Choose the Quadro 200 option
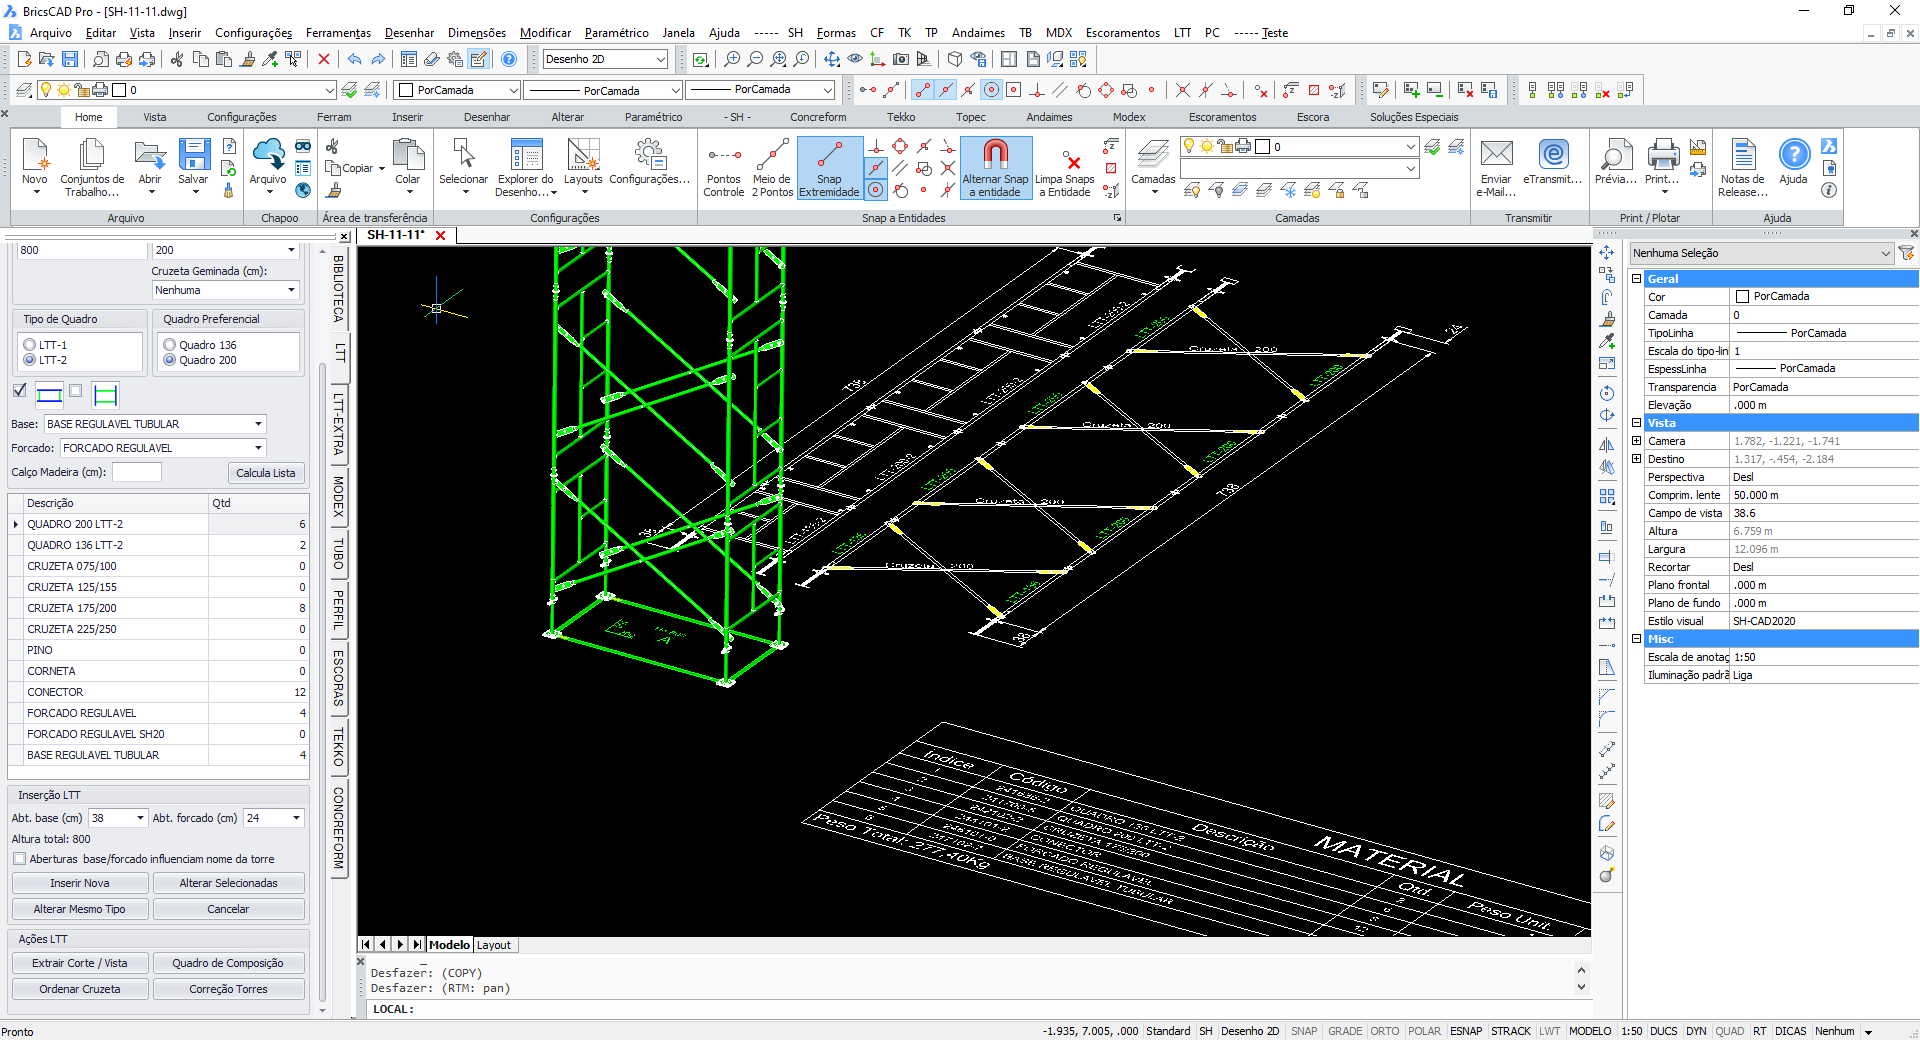 point(169,360)
